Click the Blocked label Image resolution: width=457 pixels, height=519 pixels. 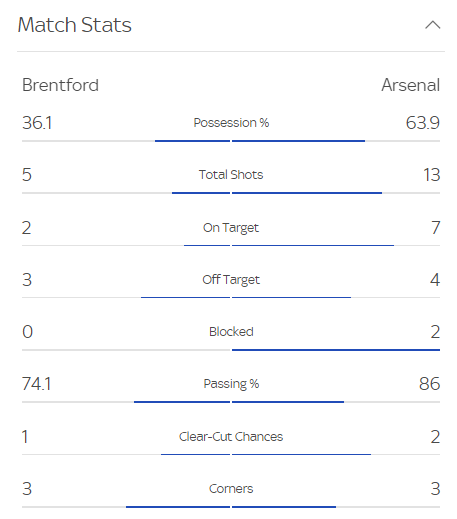click(231, 332)
